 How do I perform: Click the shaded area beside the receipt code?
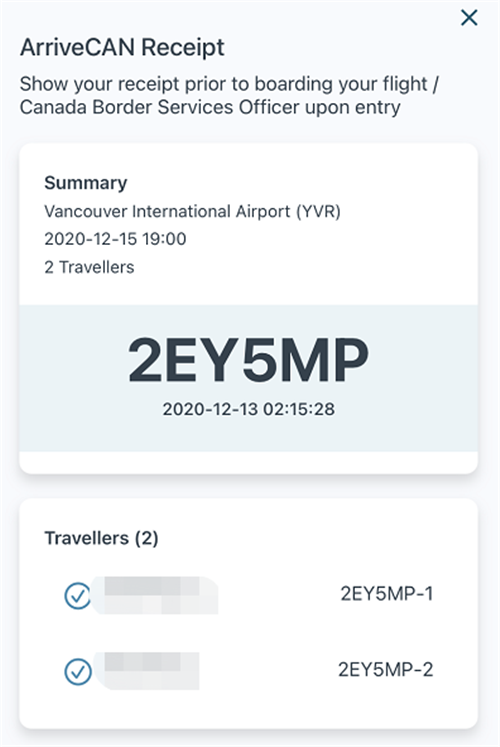[x=424, y=362]
